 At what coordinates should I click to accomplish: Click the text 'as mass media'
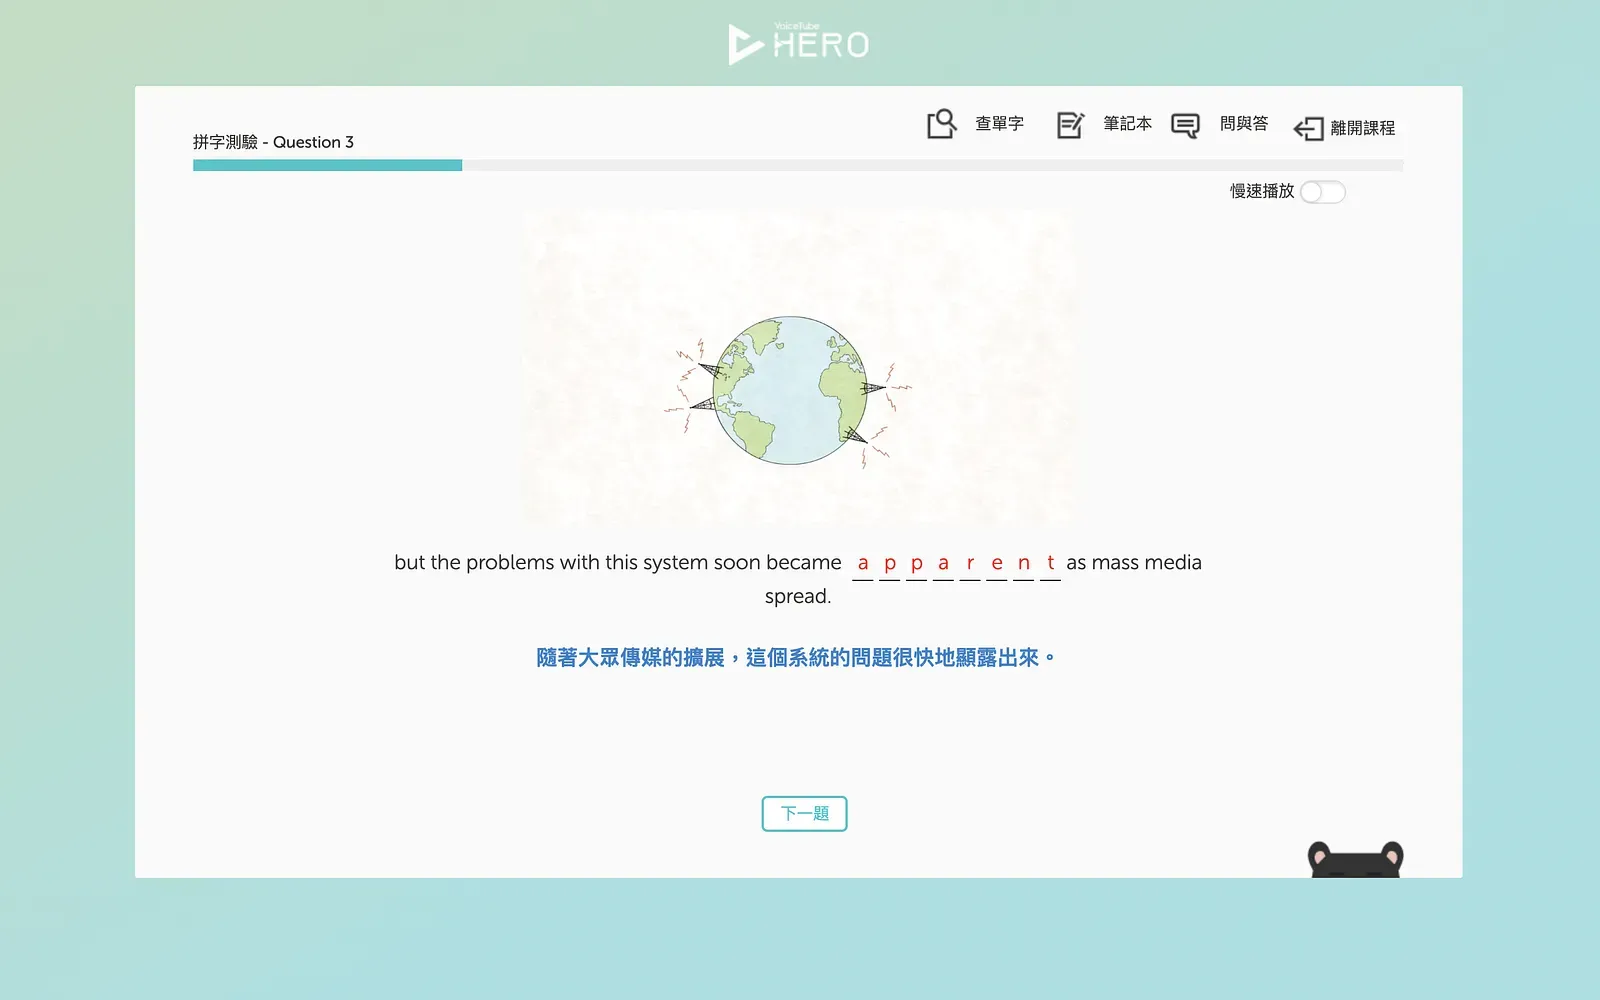[x=1134, y=563]
